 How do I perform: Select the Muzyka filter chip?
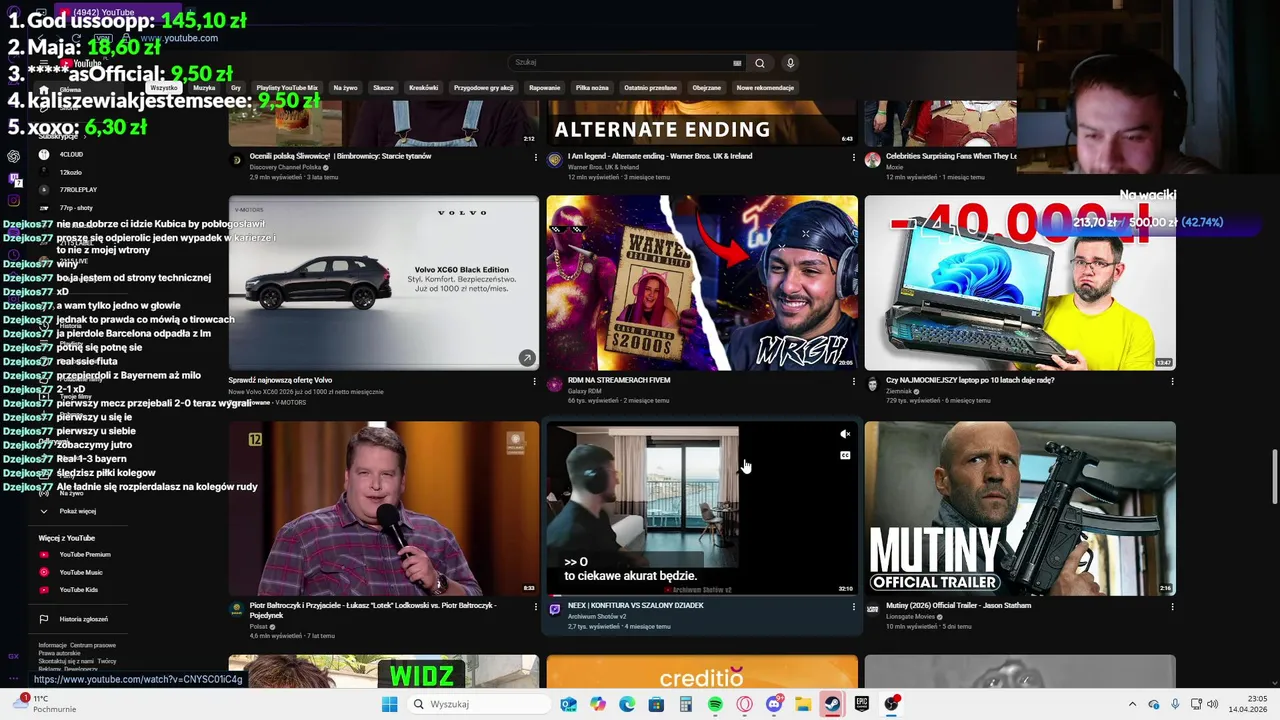point(204,88)
